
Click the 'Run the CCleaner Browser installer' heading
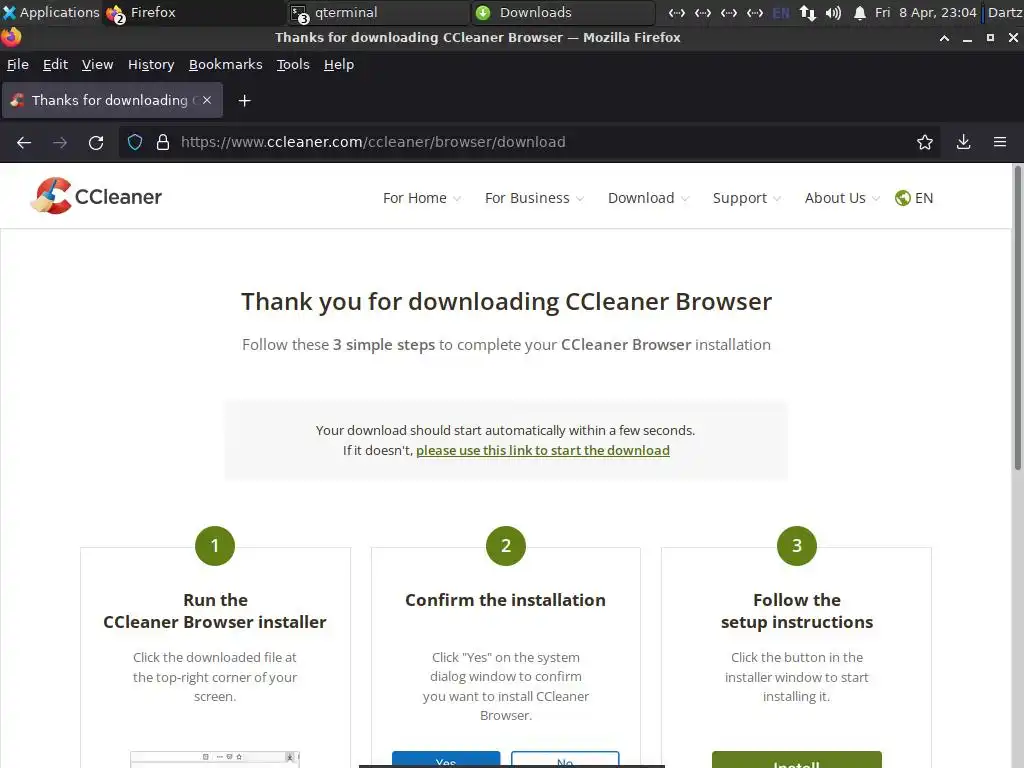[x=215, y=611]
